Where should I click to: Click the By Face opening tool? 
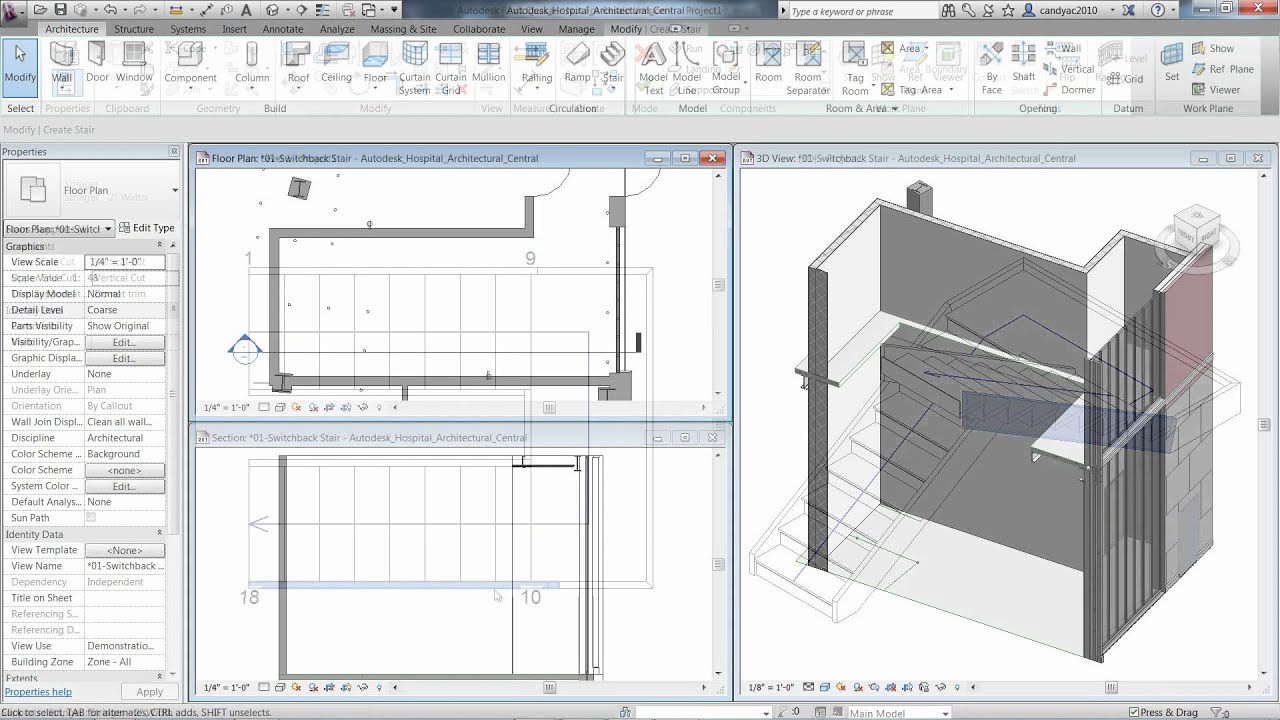[x=992, y=68]
